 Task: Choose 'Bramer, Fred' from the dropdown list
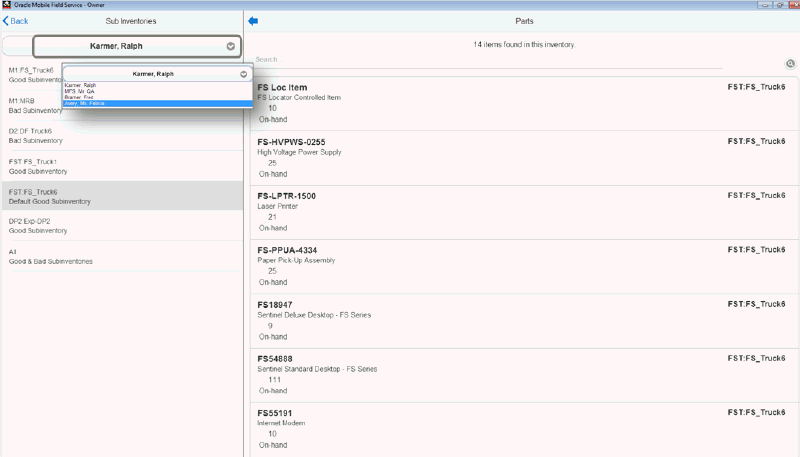[158, 97]
